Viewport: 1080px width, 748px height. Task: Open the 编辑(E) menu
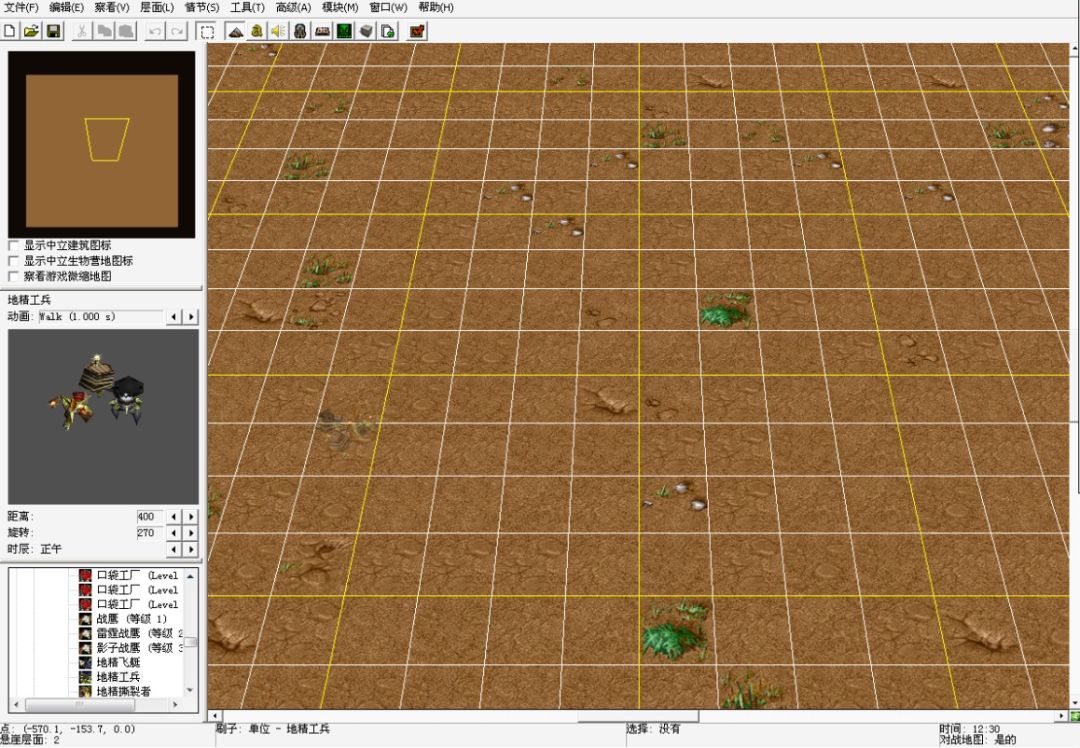66,8
